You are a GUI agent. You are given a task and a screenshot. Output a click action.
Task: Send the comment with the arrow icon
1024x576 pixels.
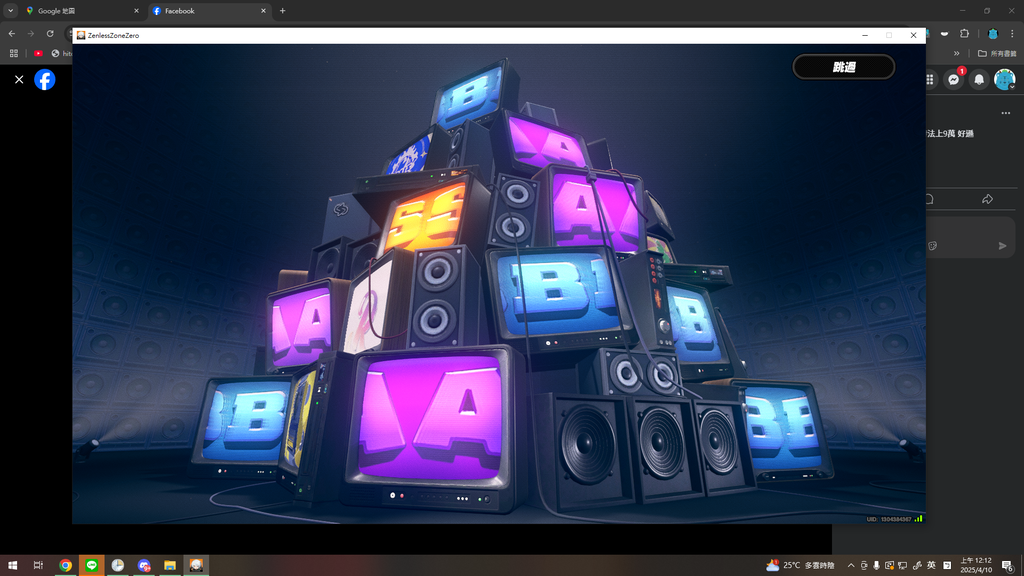click(1002, 246)
